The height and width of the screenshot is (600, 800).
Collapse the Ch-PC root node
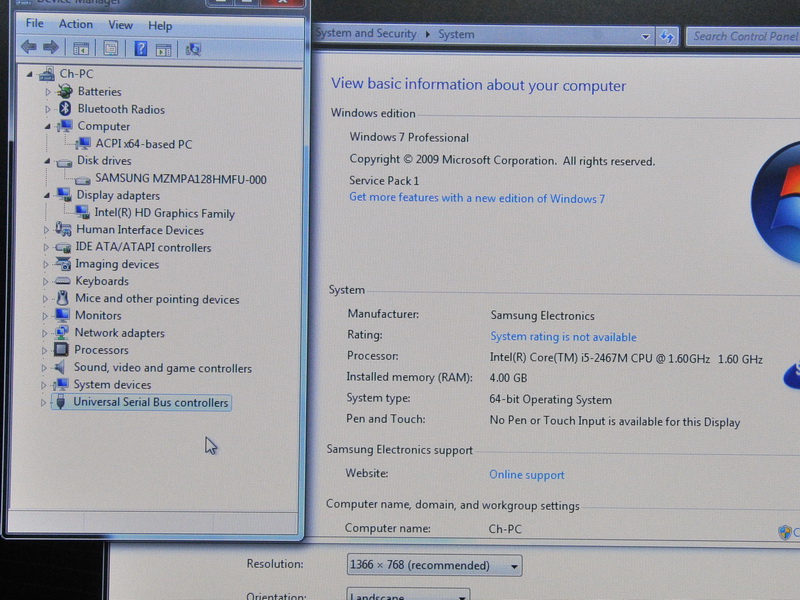tap(30, 74)
